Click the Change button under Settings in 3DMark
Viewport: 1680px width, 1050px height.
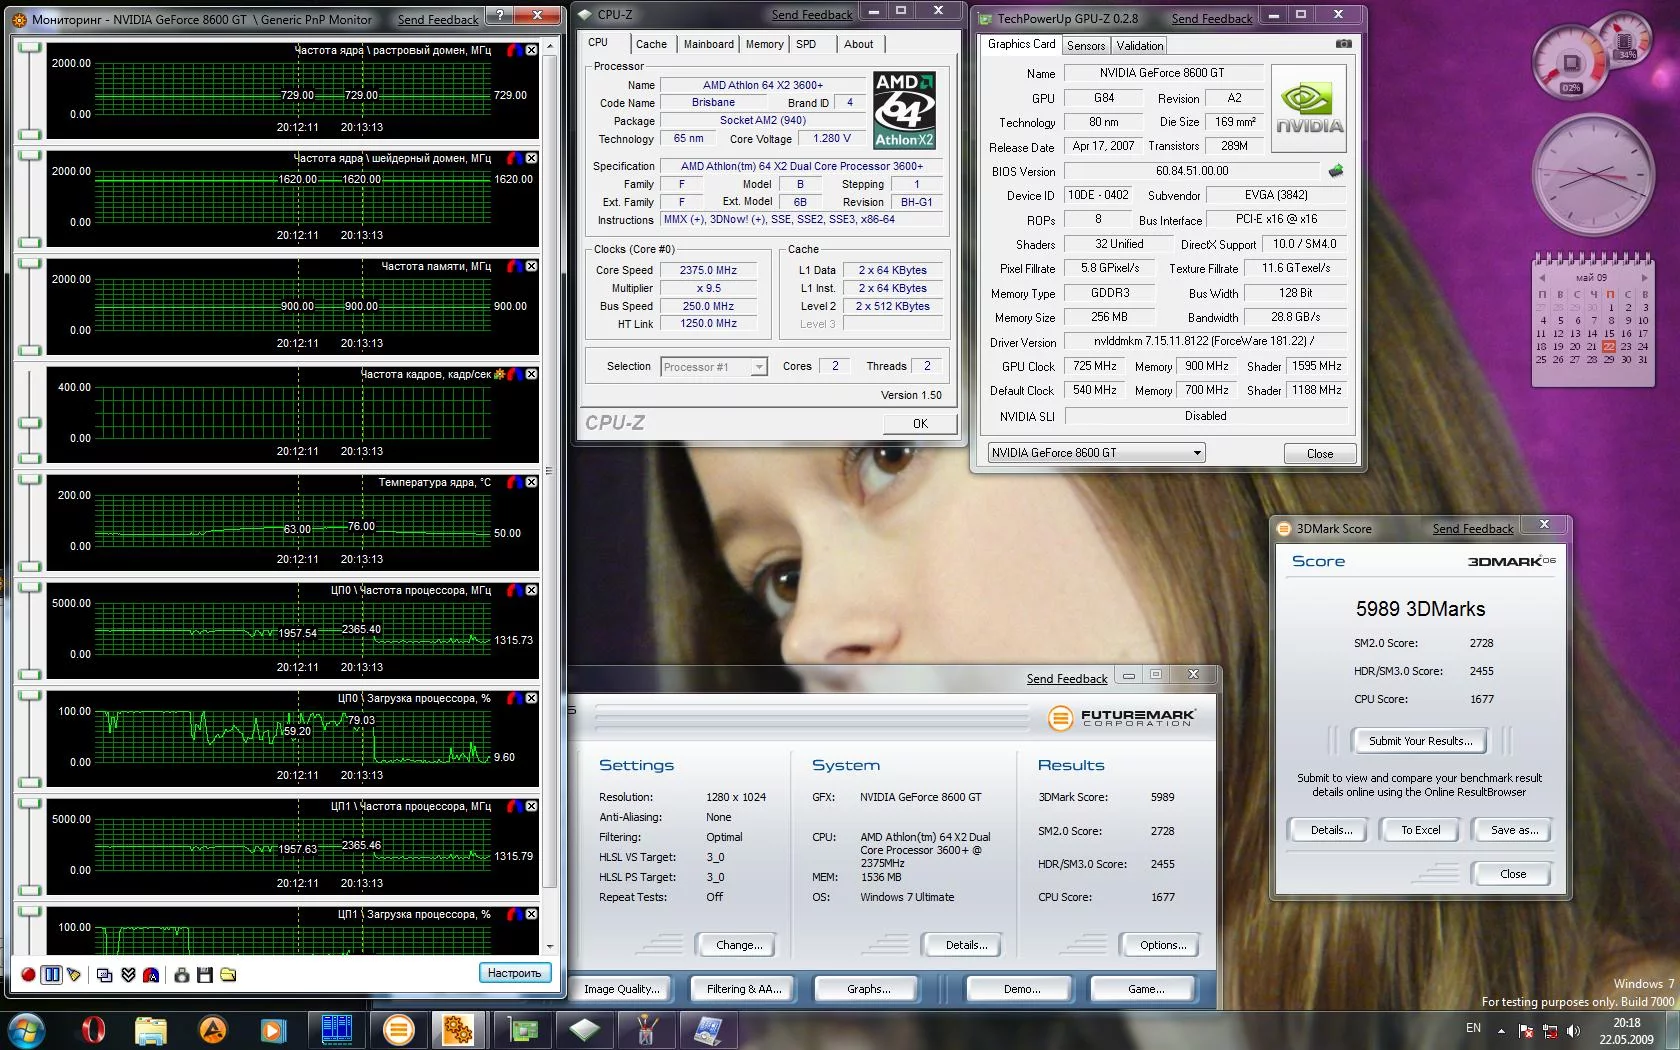pyautogui.click(x=739, y=945)
